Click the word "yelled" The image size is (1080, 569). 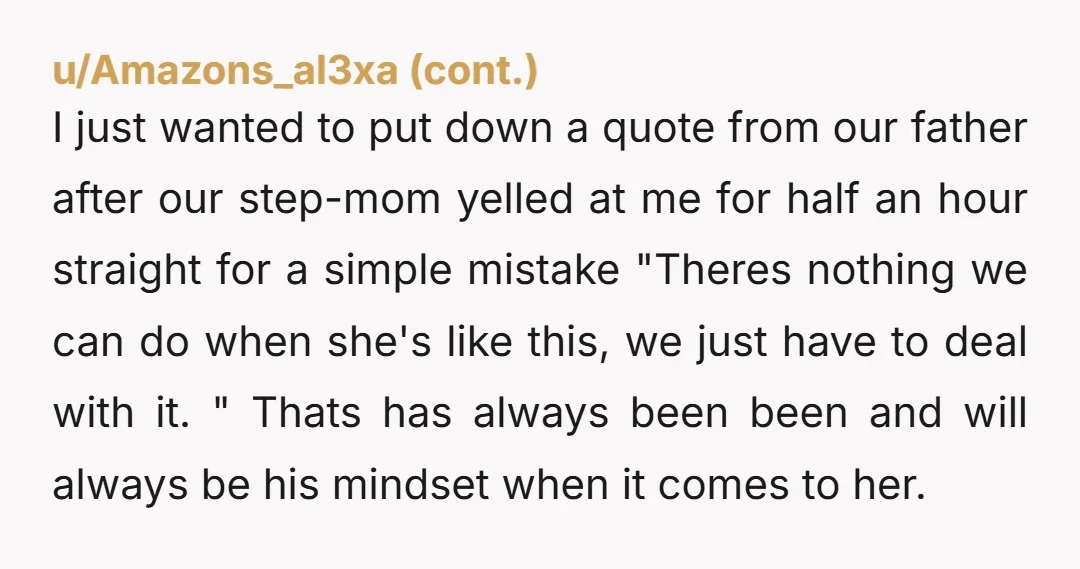[x=516, y=200]
